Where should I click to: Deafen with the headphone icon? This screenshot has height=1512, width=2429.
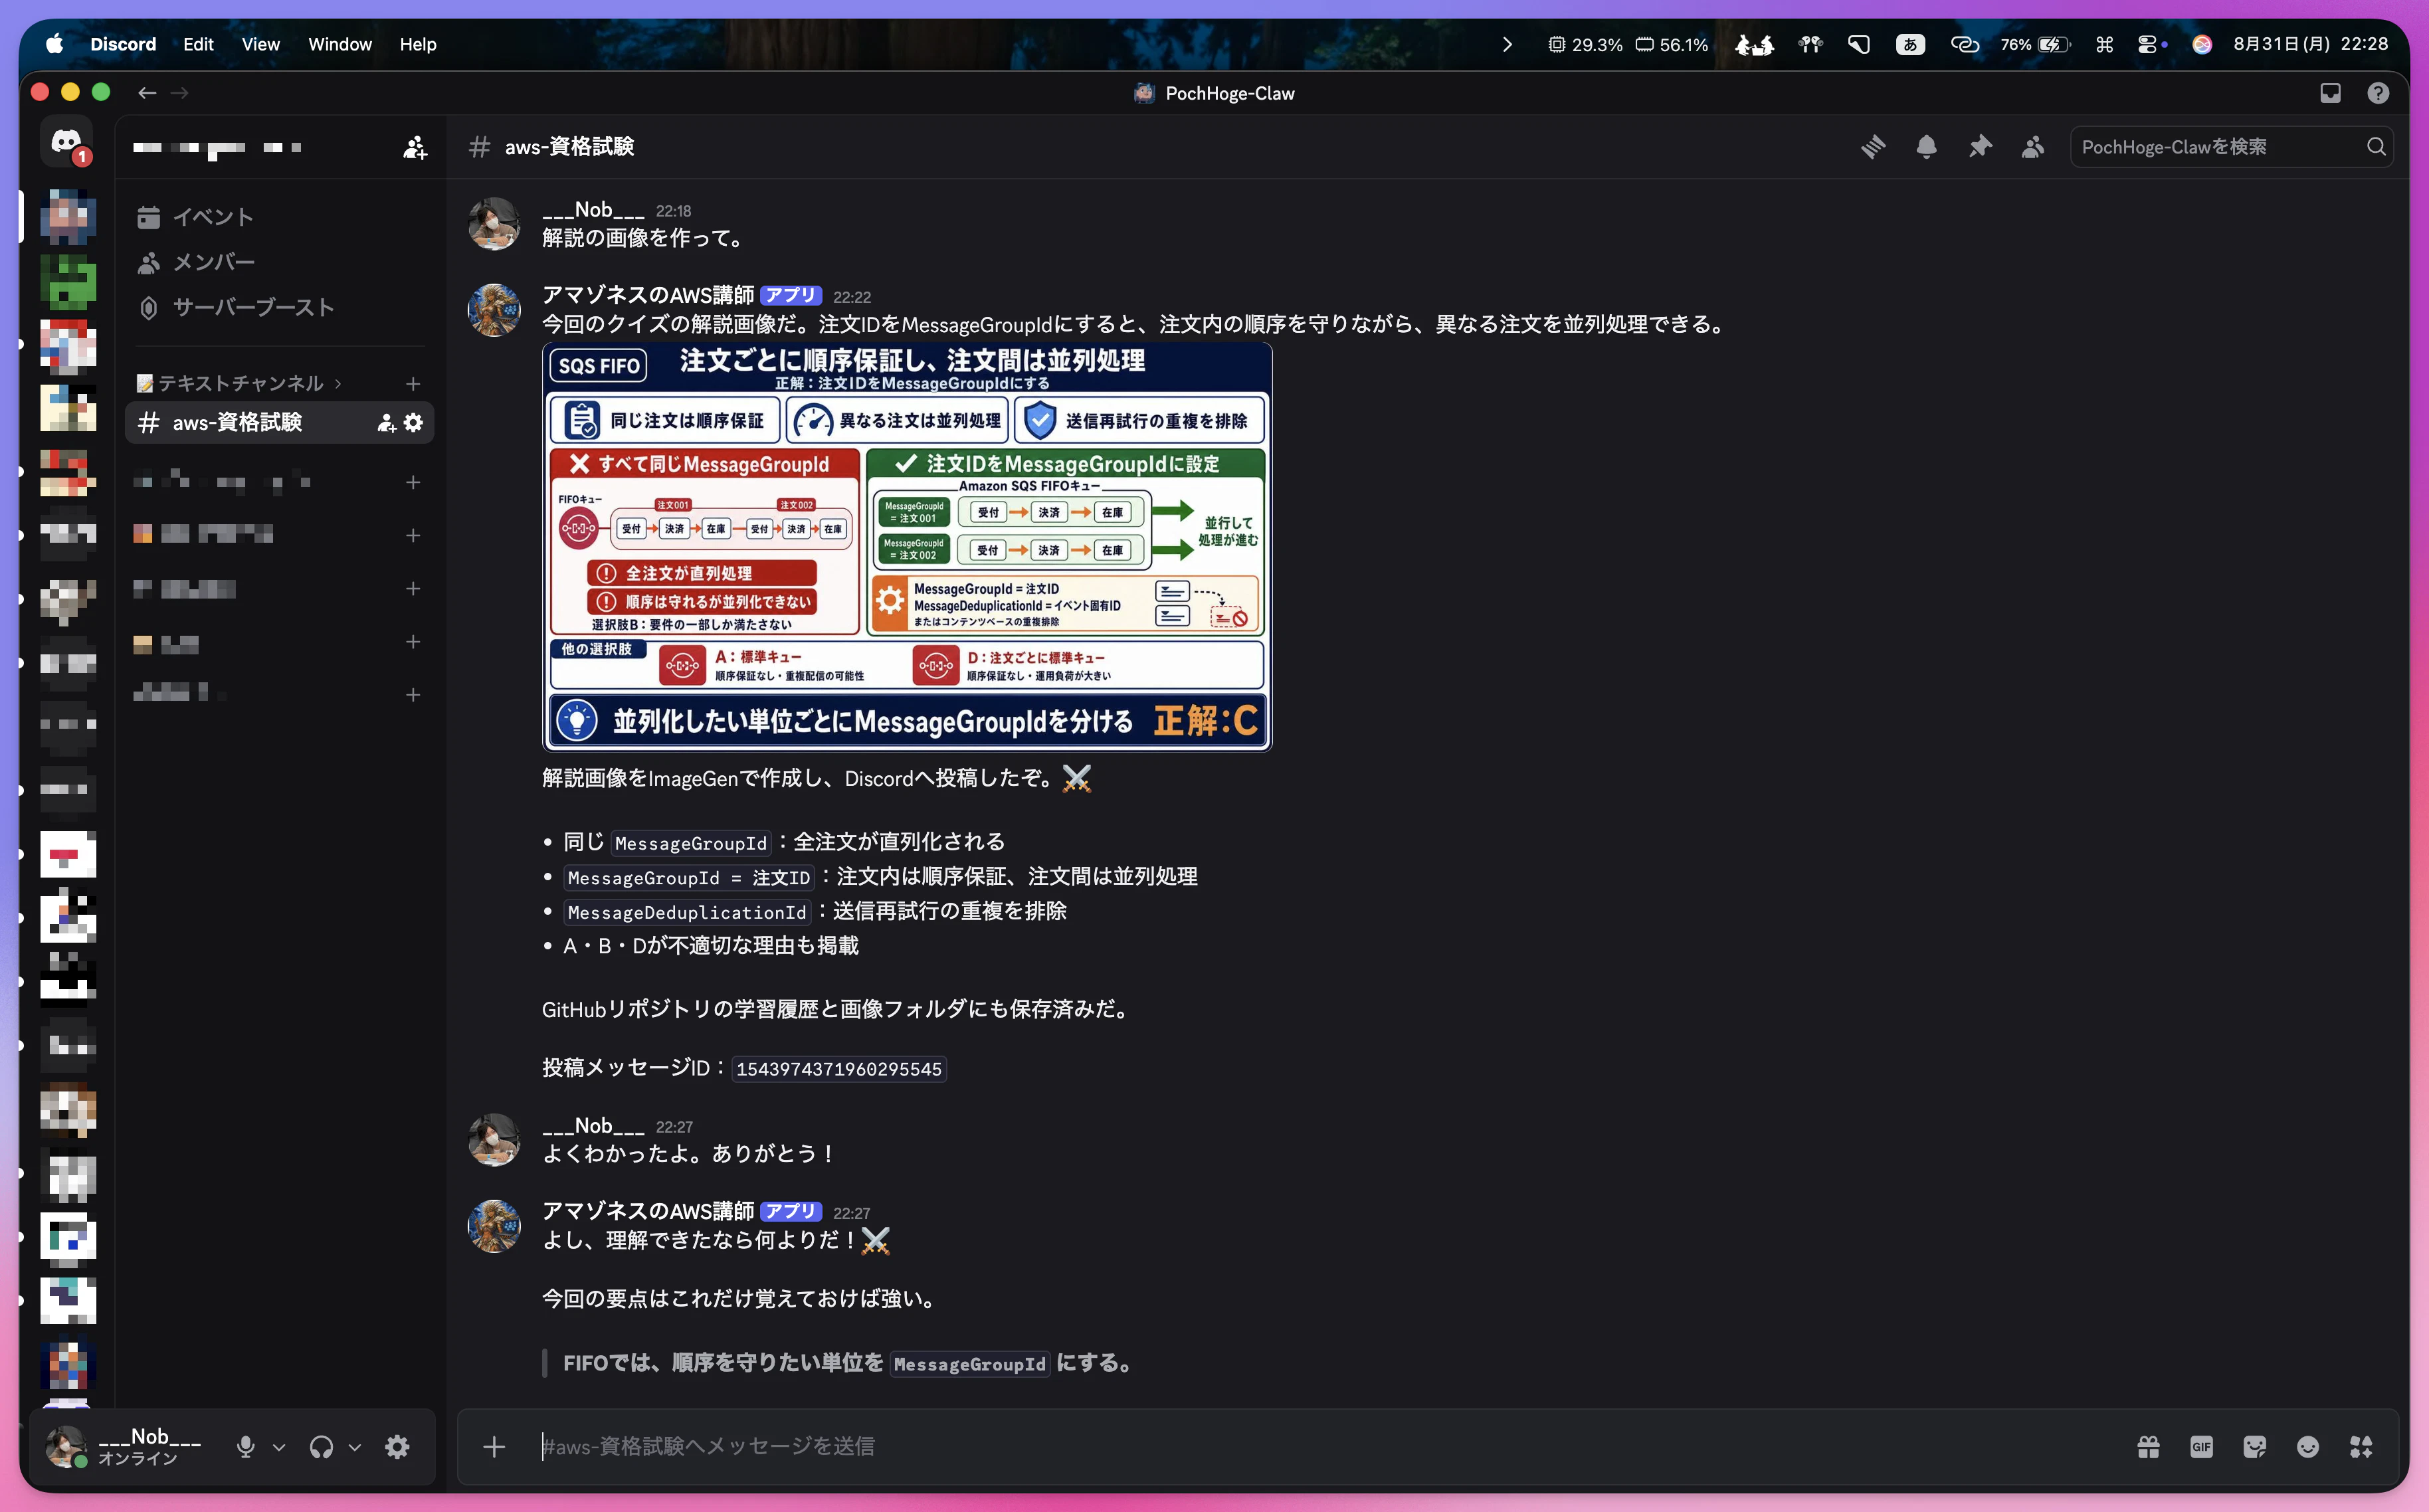pos(321,1447)
